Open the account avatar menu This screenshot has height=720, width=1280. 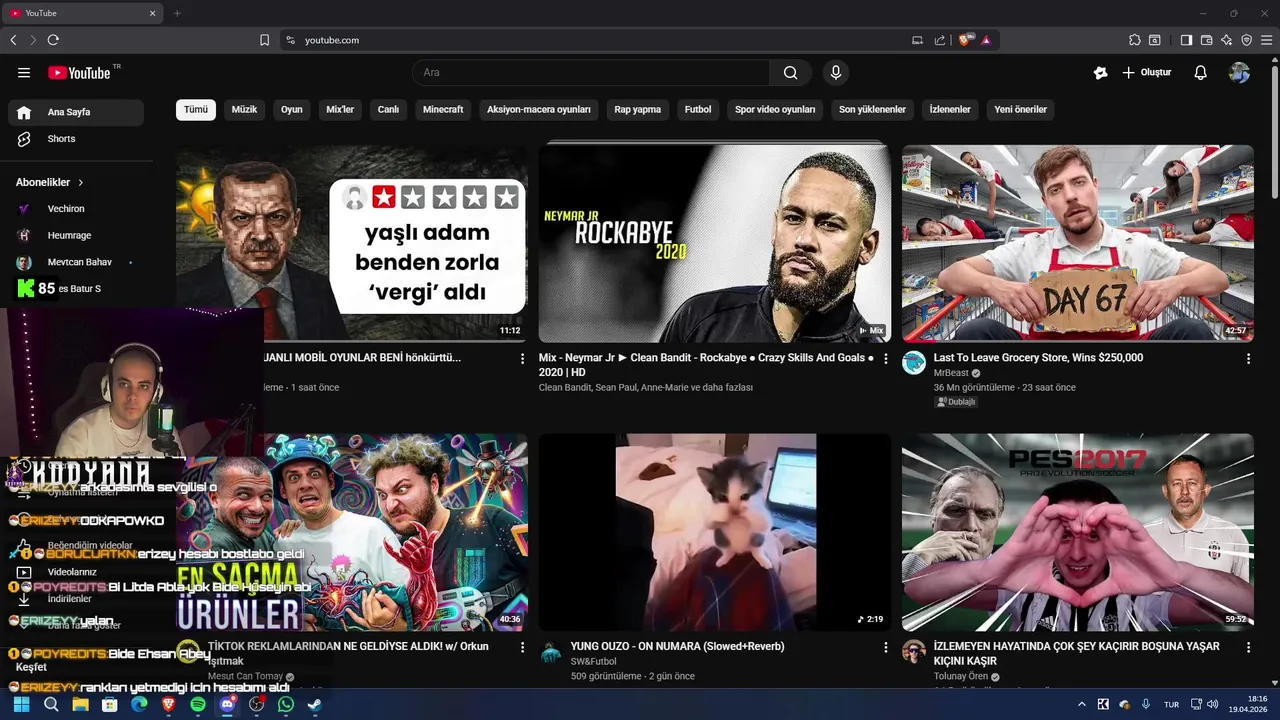1239,73
